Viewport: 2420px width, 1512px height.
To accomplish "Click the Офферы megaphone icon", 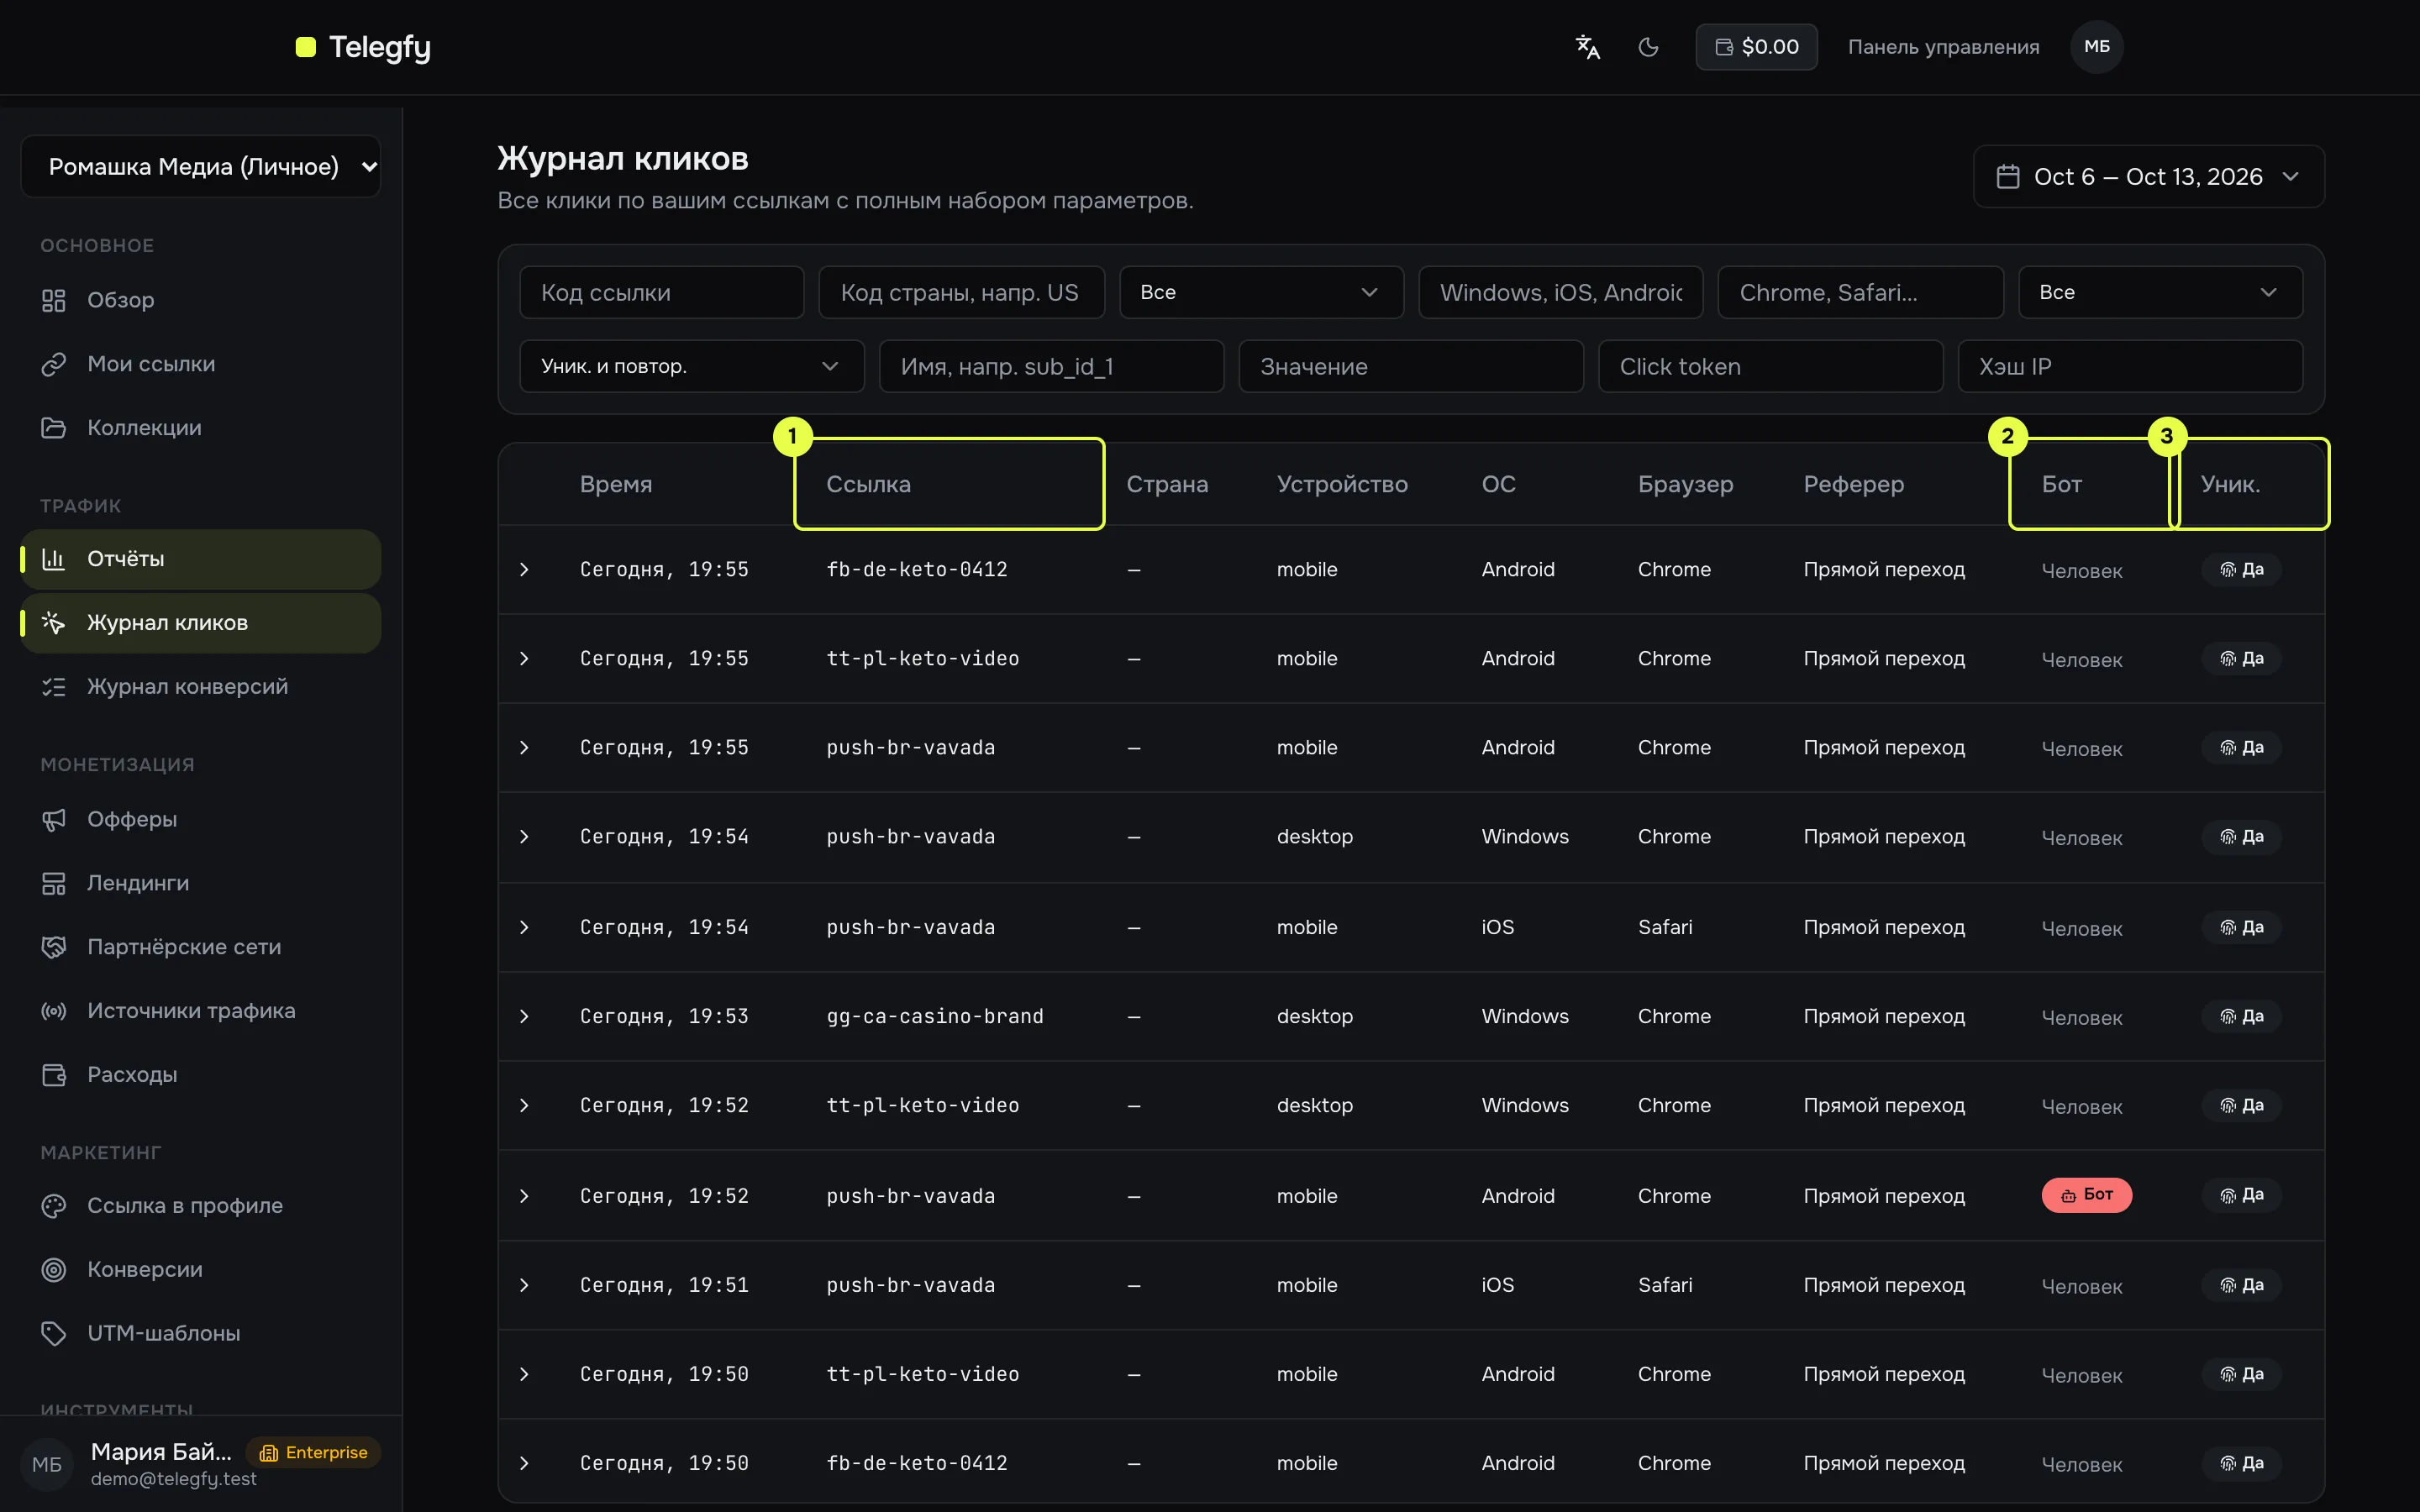I will click(54, 819).
